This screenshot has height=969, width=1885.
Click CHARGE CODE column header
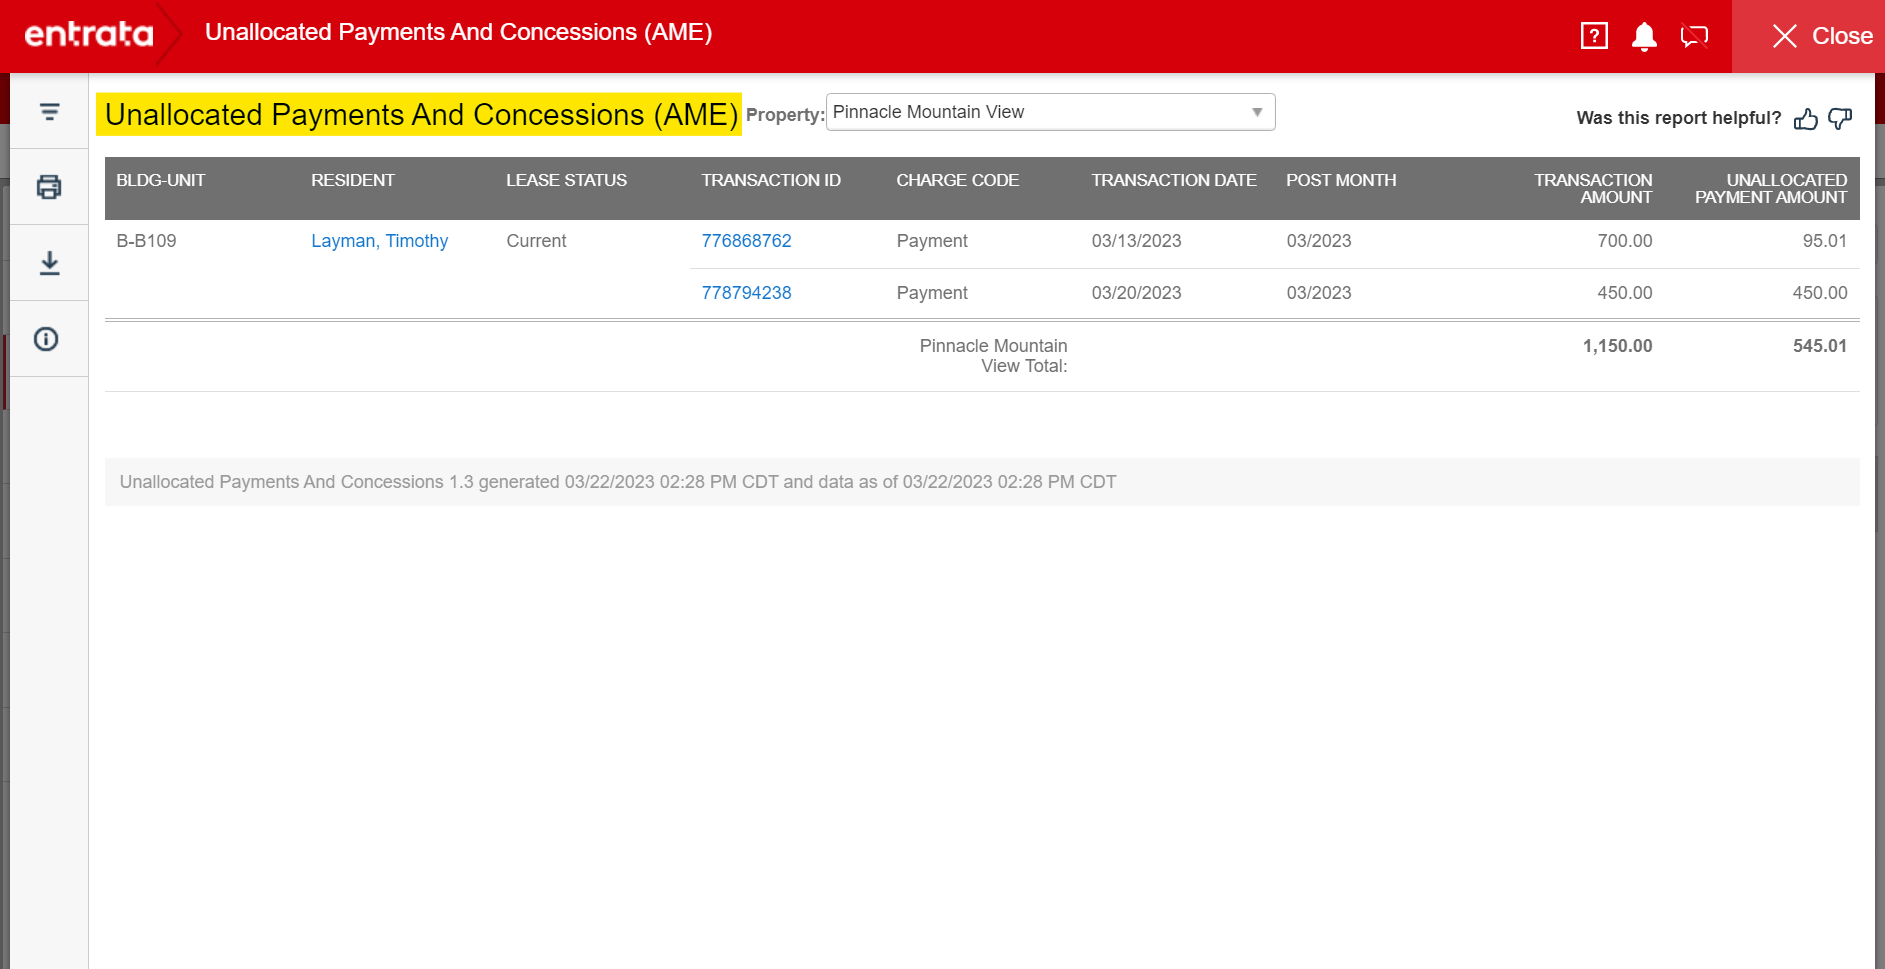[957, 180]
